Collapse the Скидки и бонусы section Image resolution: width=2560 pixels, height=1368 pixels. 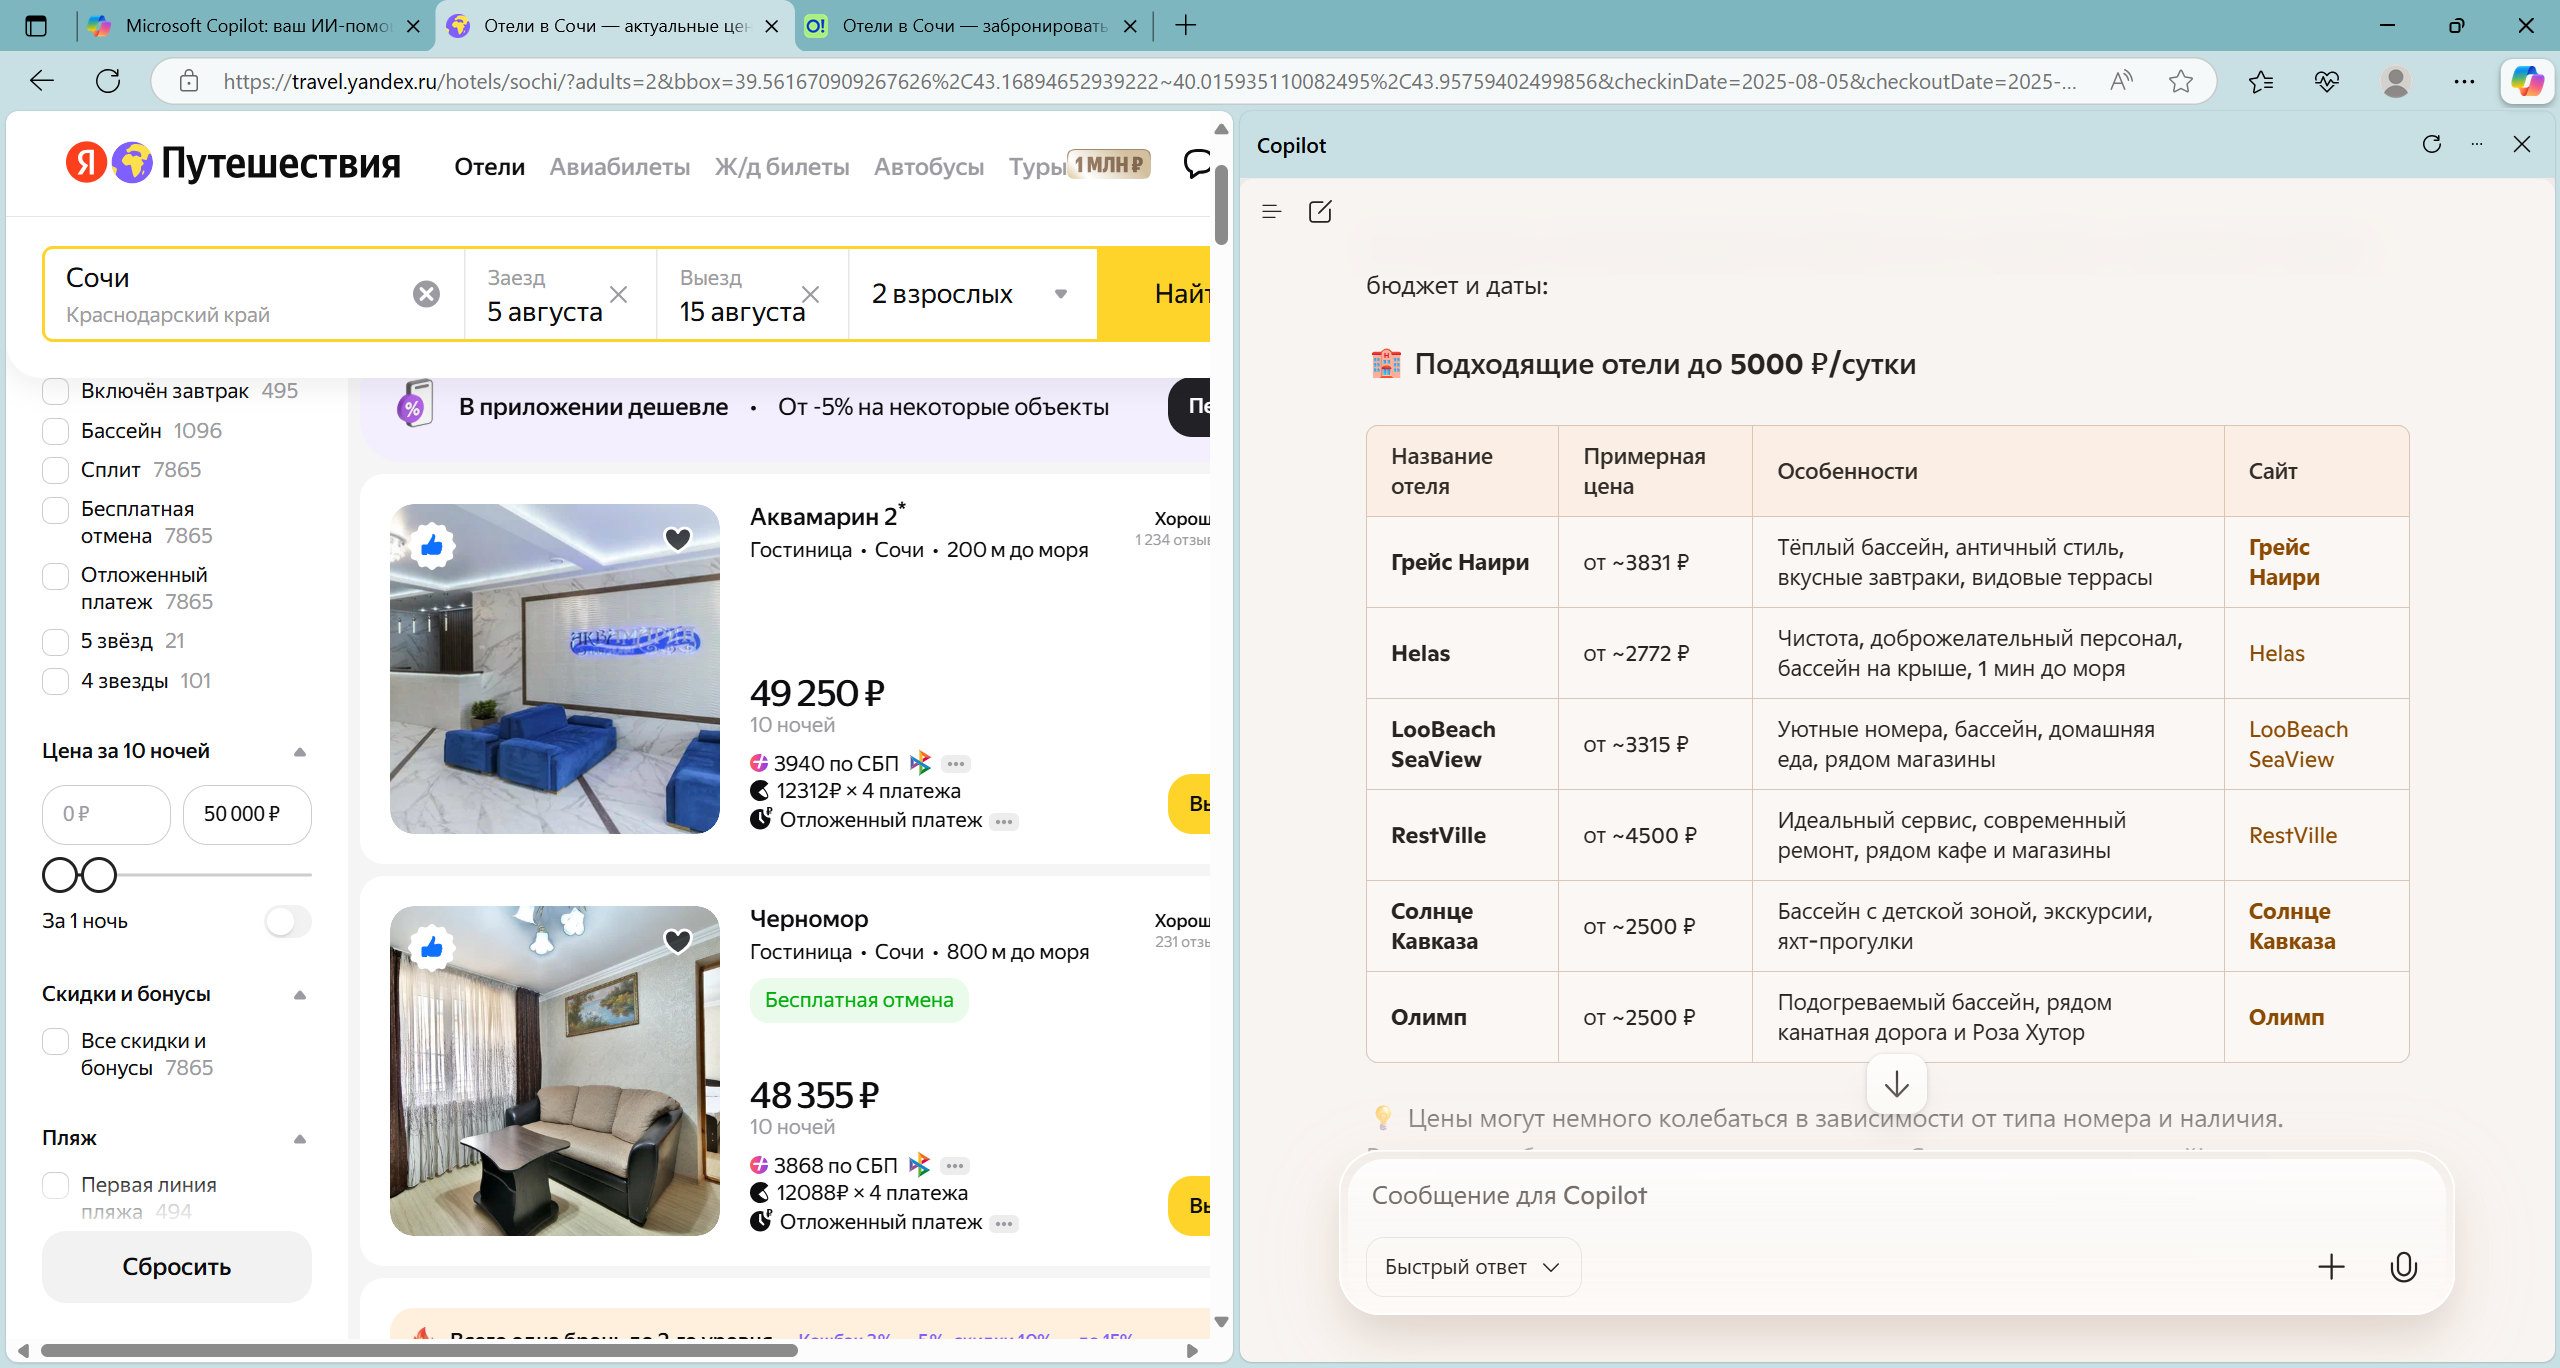299,995
